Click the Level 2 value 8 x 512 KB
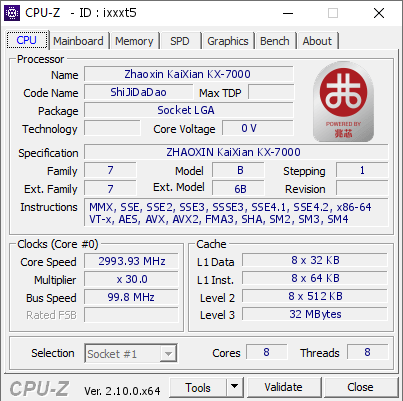 tap(315, 296)
